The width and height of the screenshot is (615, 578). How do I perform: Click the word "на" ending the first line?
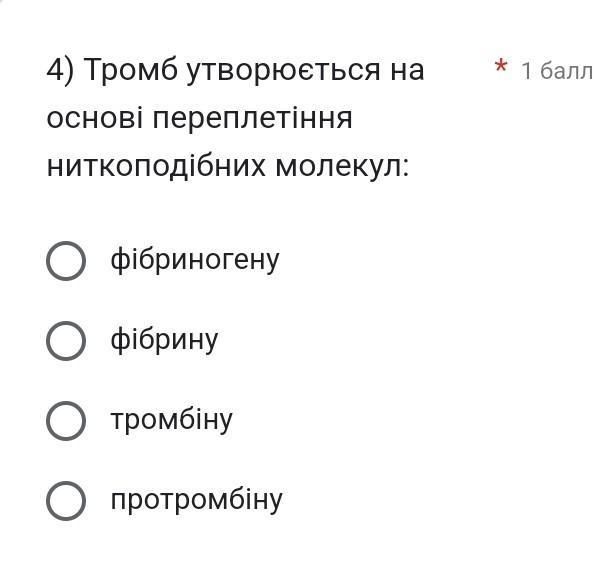[x=407, y=70]
